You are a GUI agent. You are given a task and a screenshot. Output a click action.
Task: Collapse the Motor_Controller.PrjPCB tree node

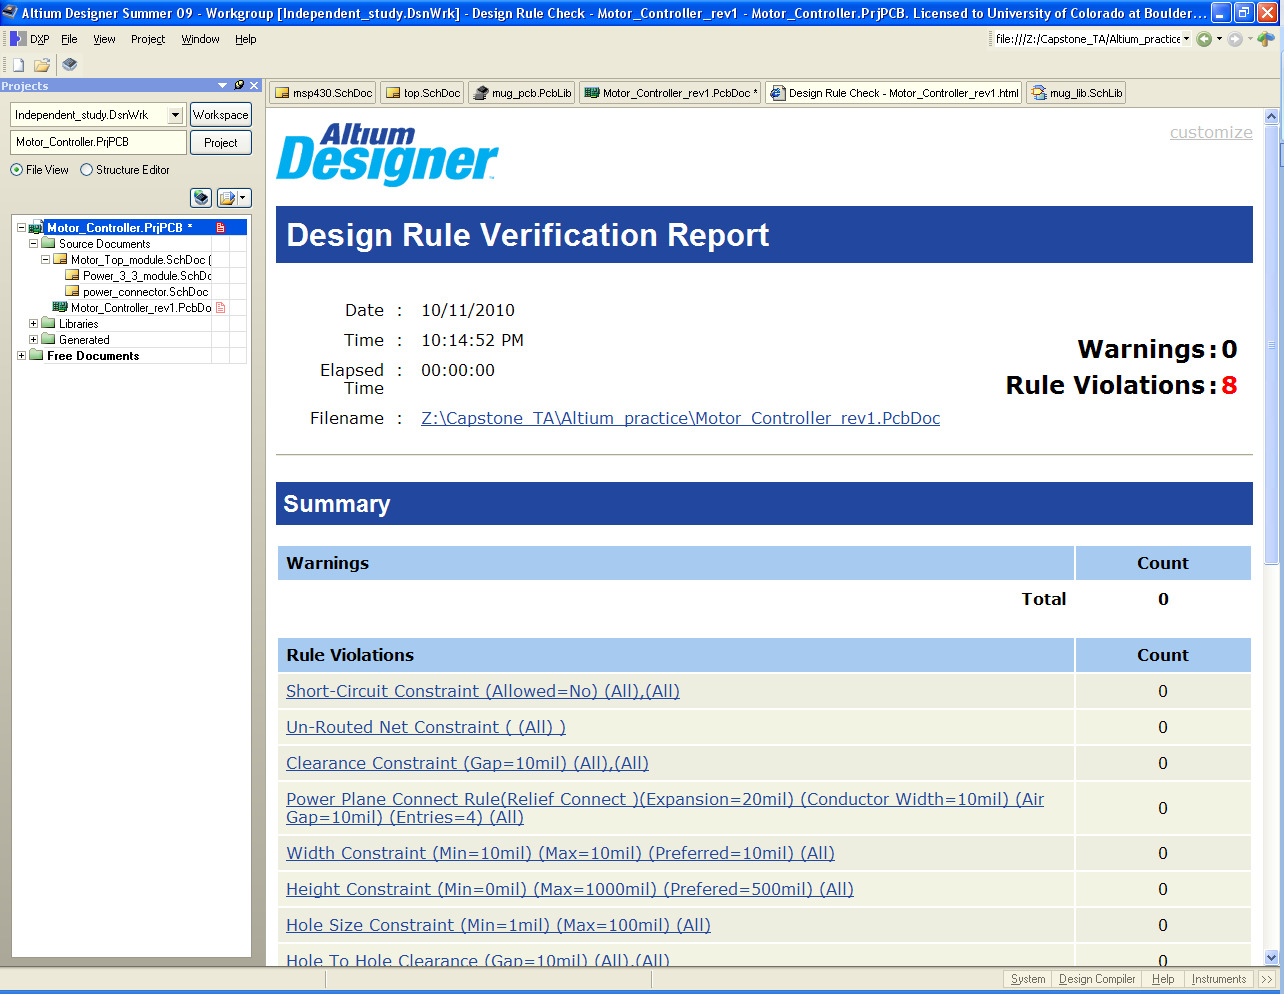click(x=21, y=228)
